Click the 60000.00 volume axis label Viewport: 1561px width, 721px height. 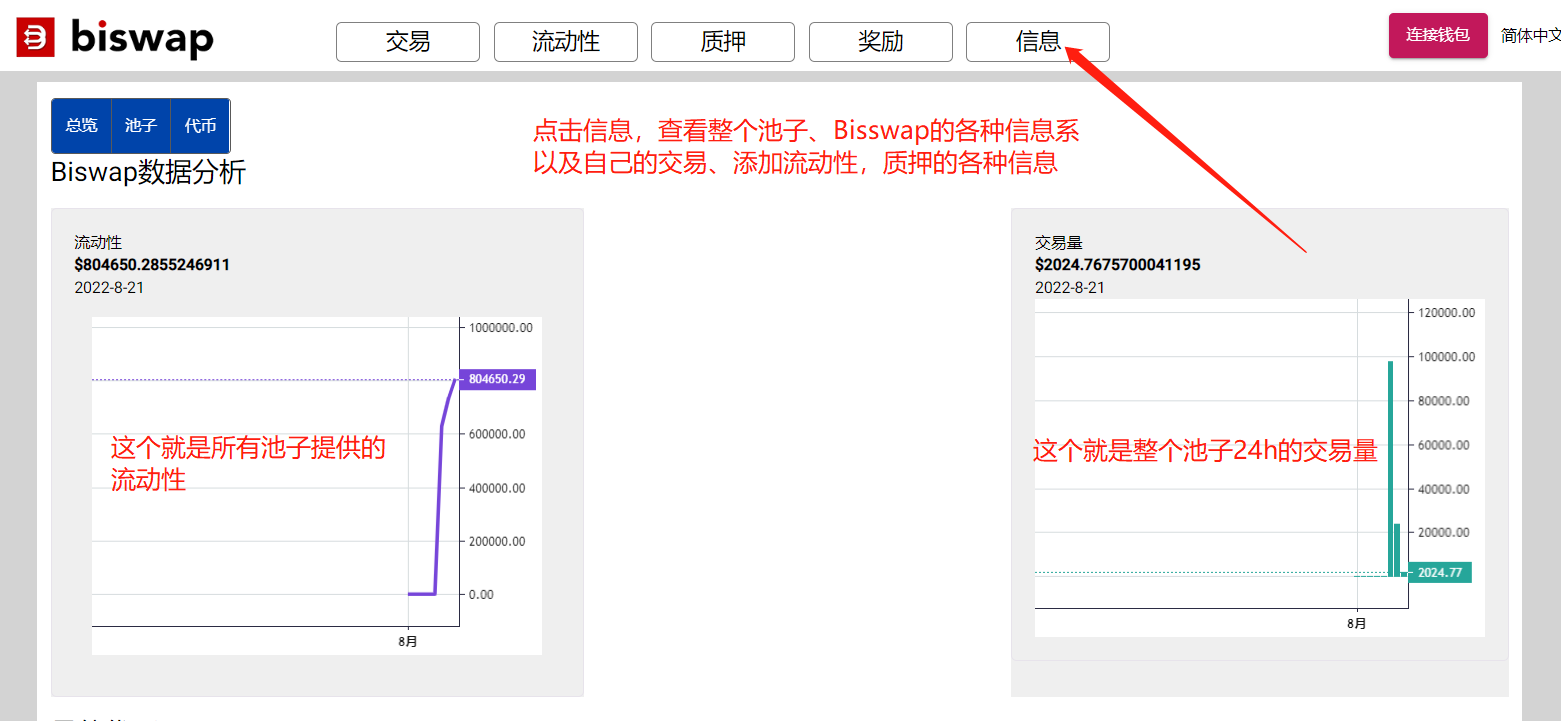tap(1444, 445)
